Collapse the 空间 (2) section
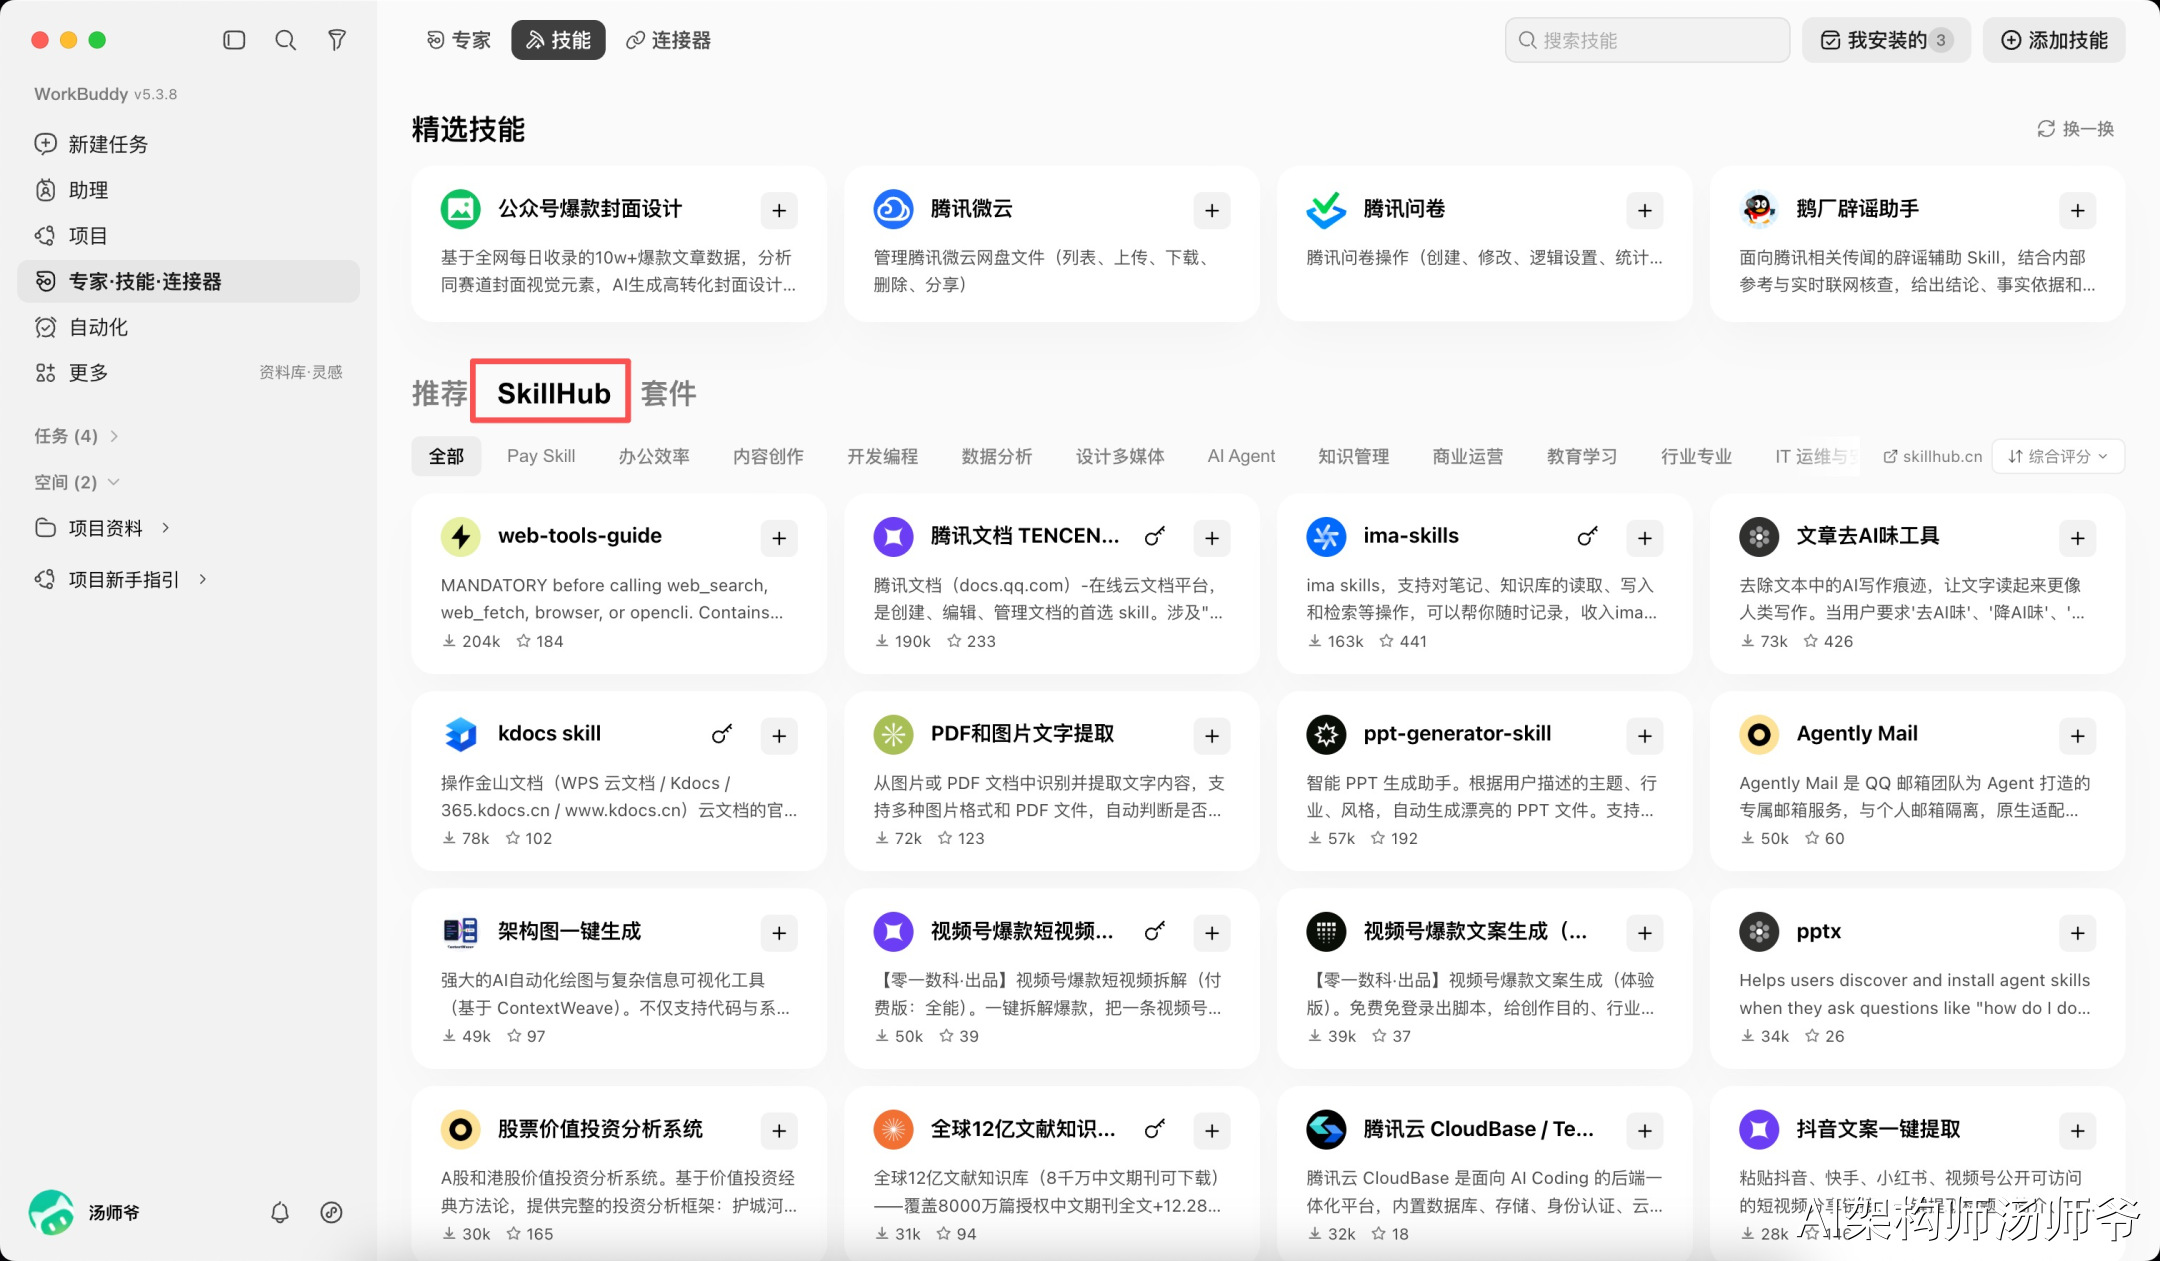The height and width of the screenshot is (1261, 2160). pyautogui.click(x=76, y=482)
